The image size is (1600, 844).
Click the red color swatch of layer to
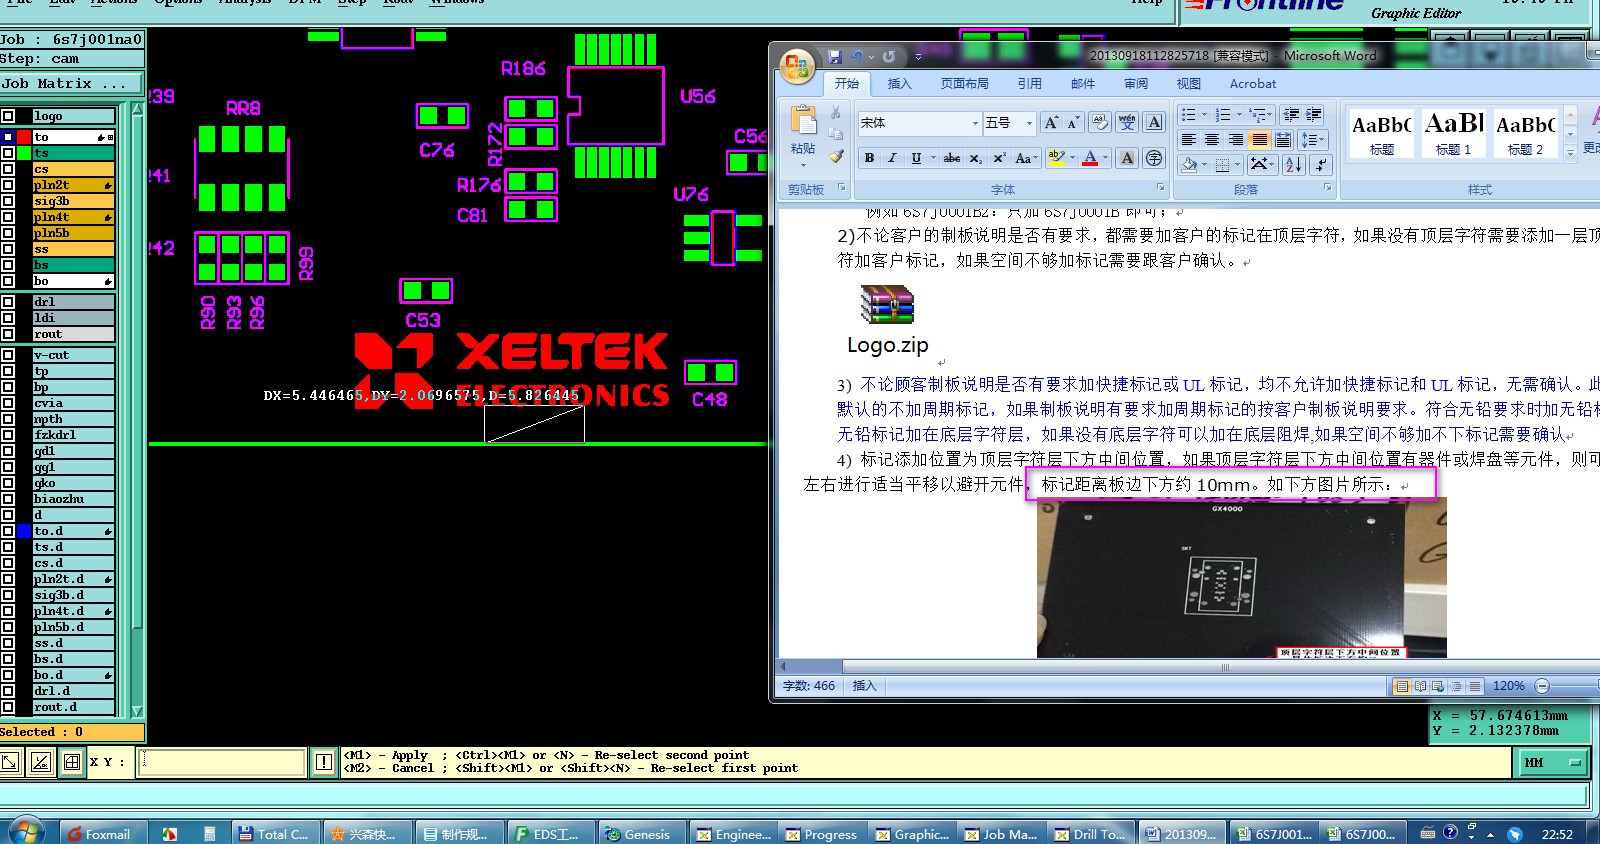click(x=24, y=137)
